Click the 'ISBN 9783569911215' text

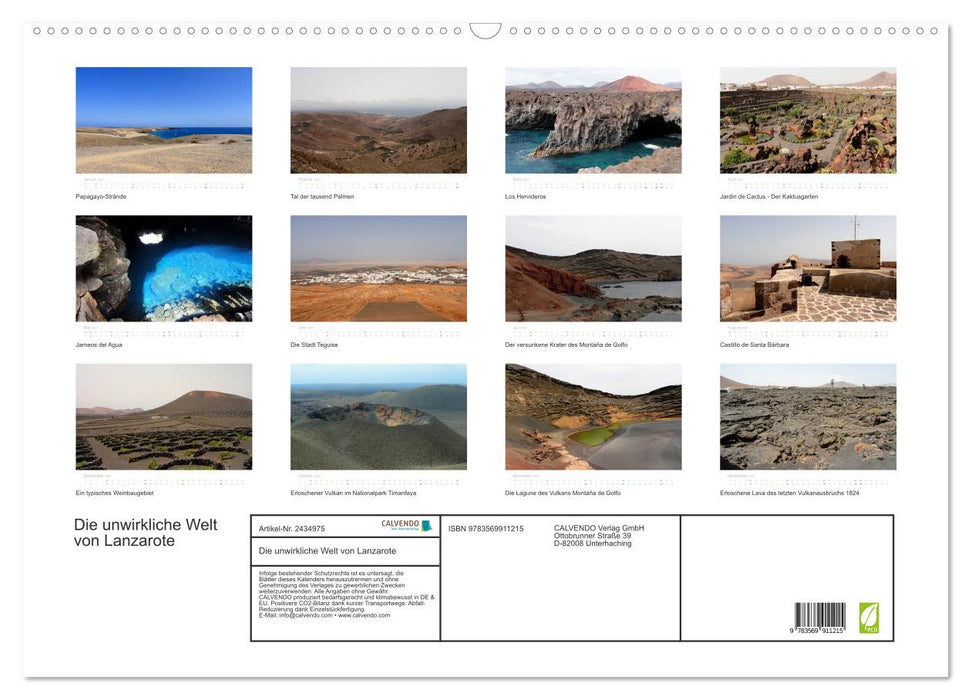[486, 529]
